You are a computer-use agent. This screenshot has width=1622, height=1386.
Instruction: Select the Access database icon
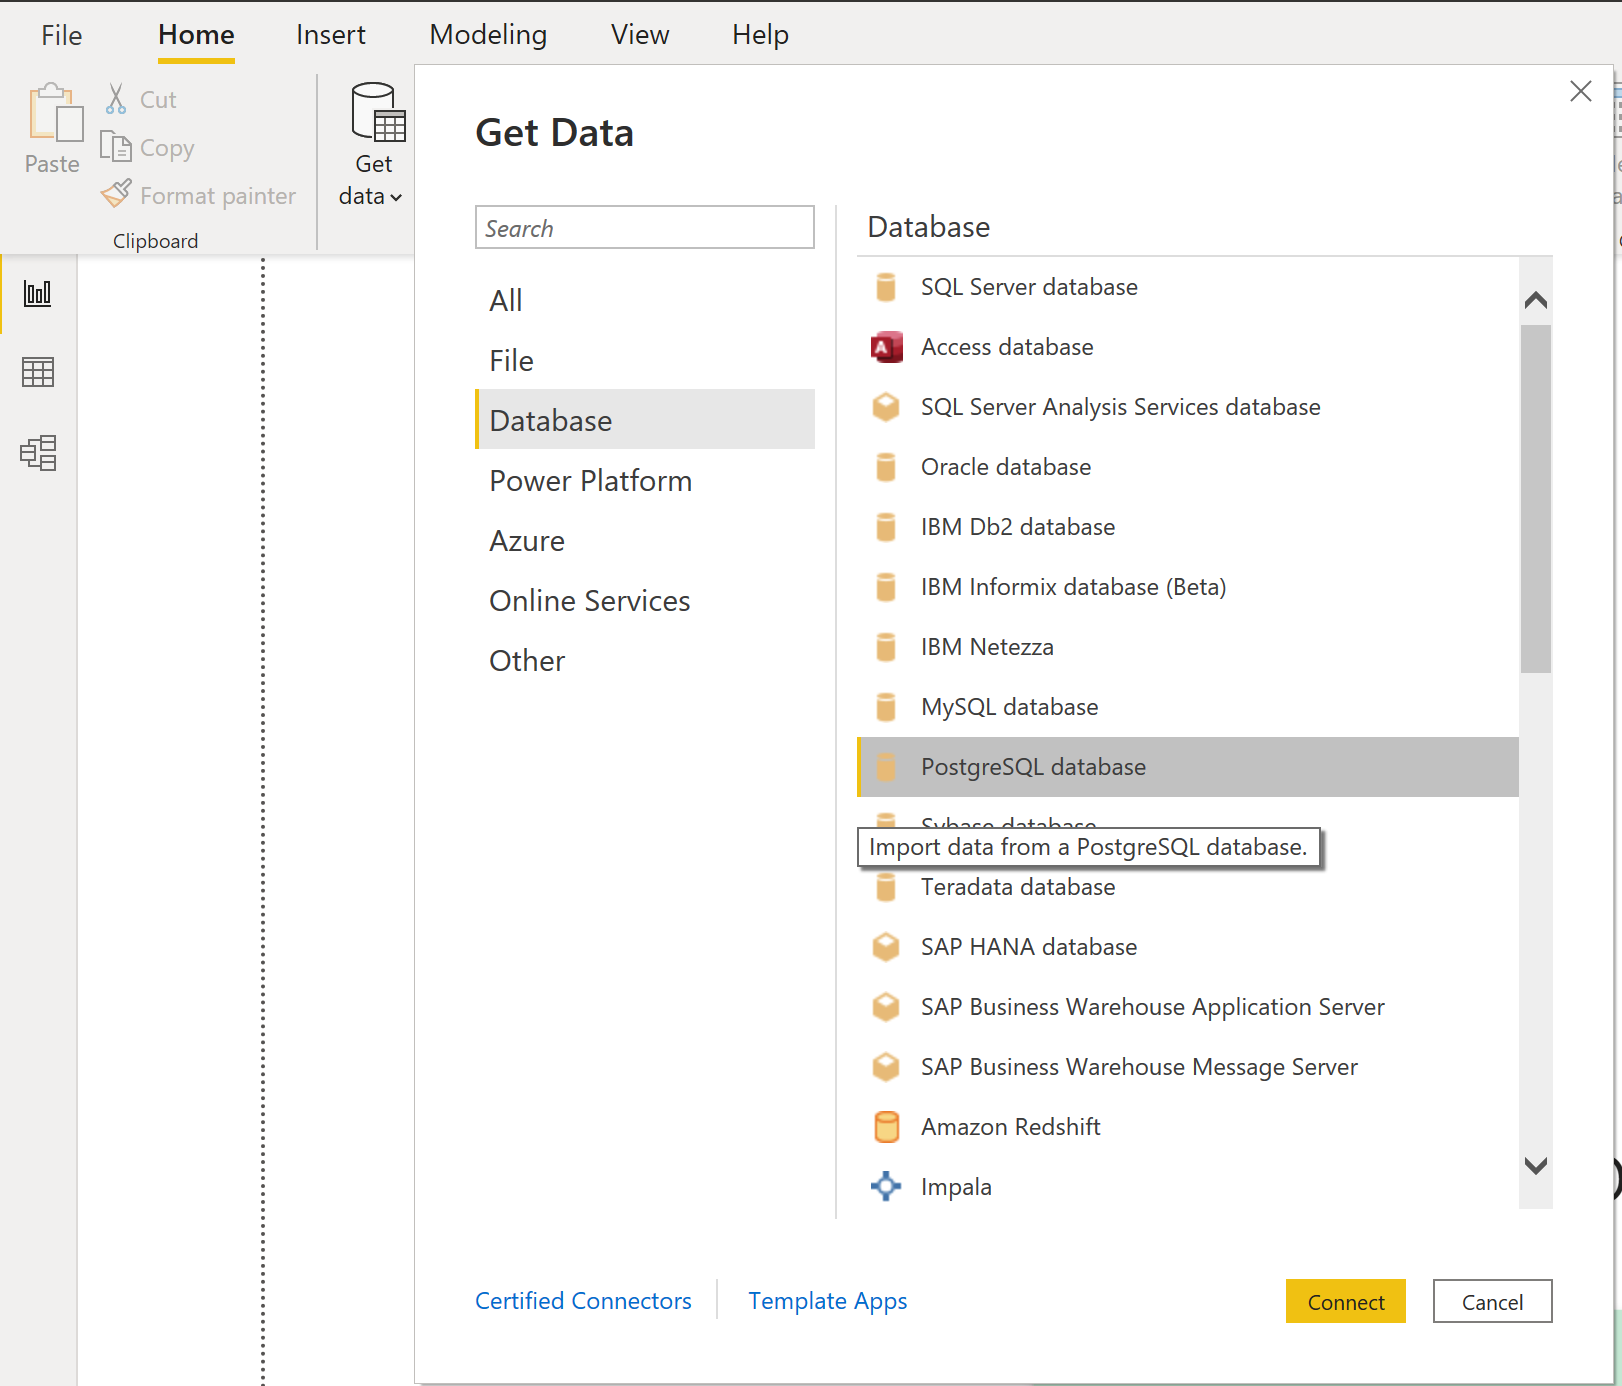886,347
